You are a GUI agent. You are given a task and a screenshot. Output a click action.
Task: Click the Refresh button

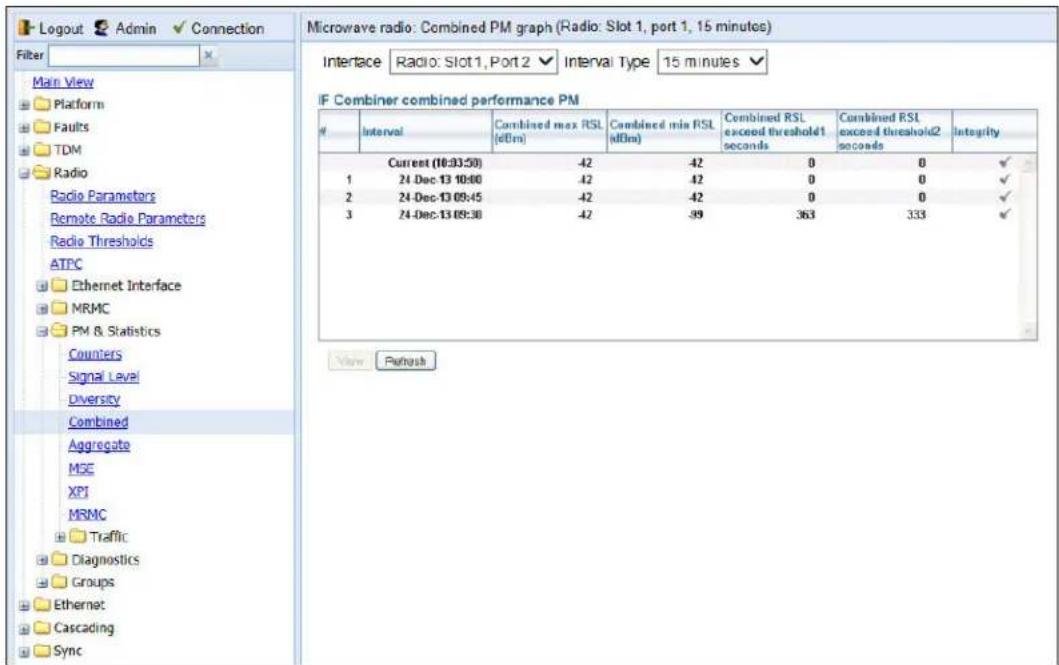click(405, 361)
